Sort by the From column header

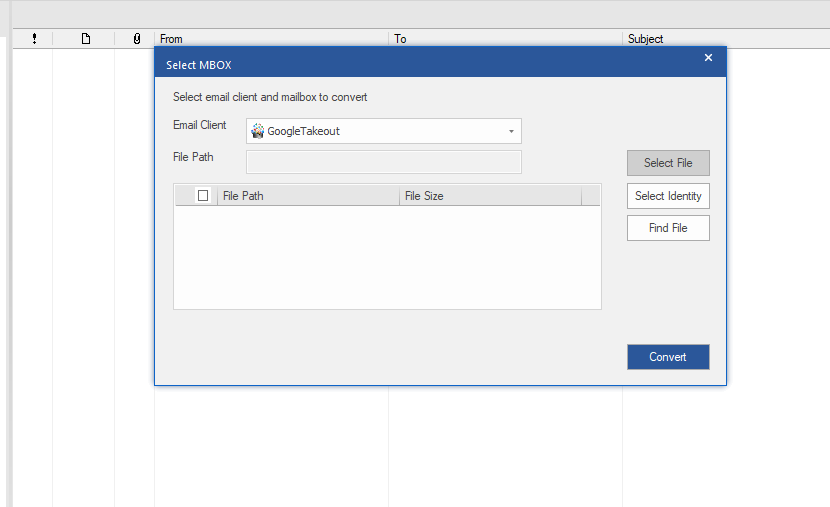click(x=271, y=39)
